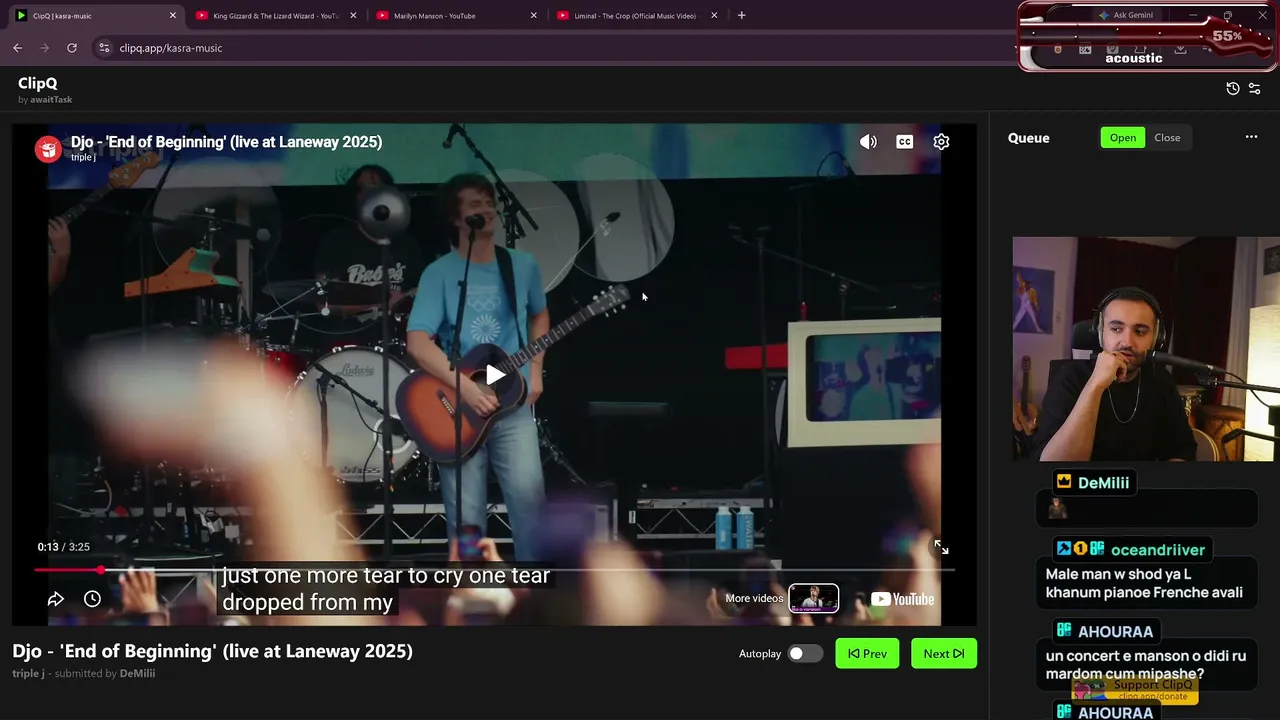Skip to next clip with Next button
The image size is (1280, 720).
point(944,654)
